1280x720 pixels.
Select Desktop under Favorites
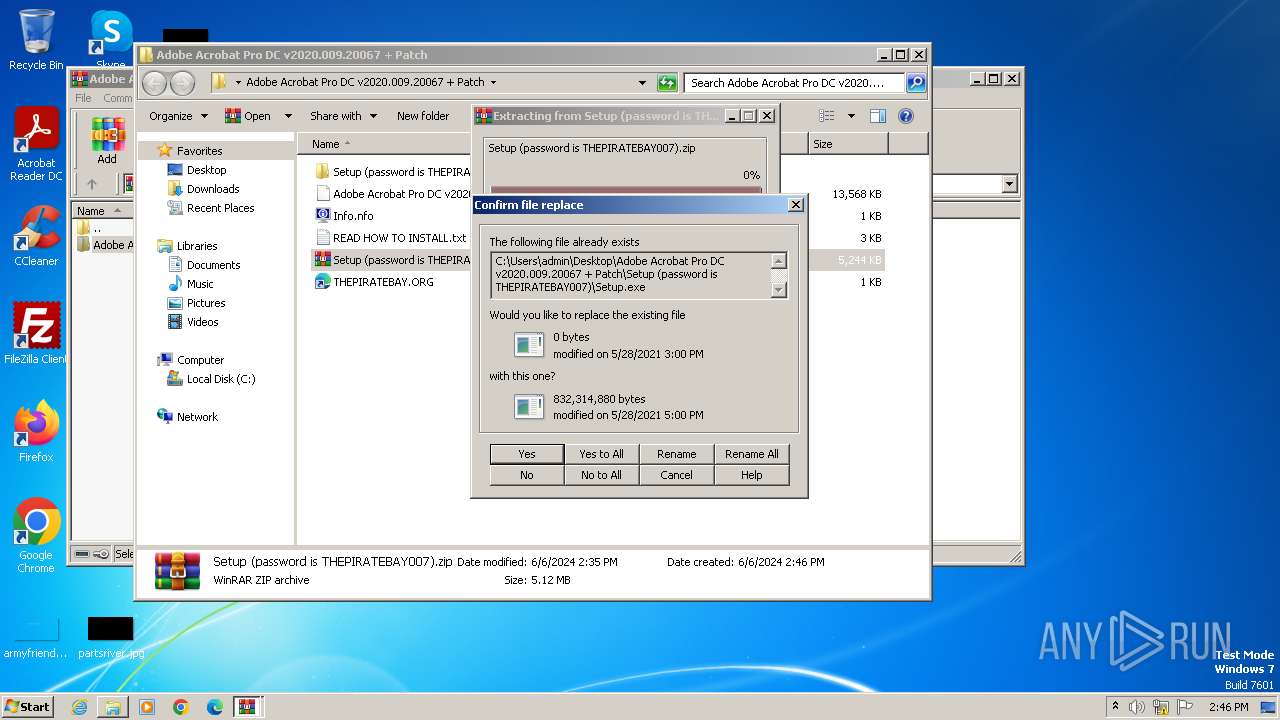point(206,170)
